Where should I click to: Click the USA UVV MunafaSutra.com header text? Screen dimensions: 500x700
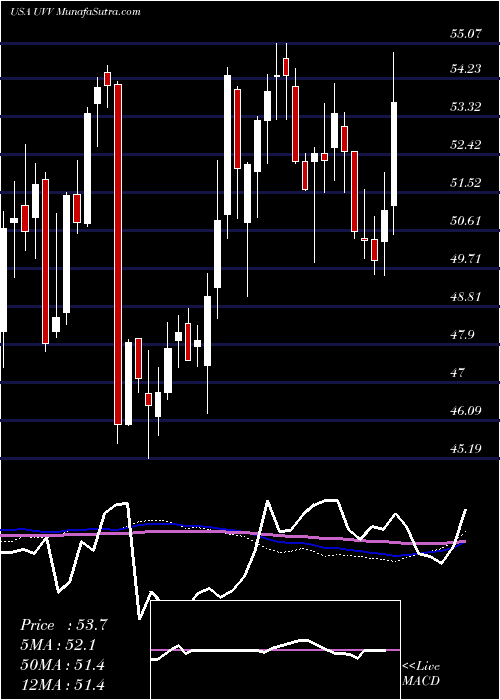pyautogui.click(x=75, y=12)
